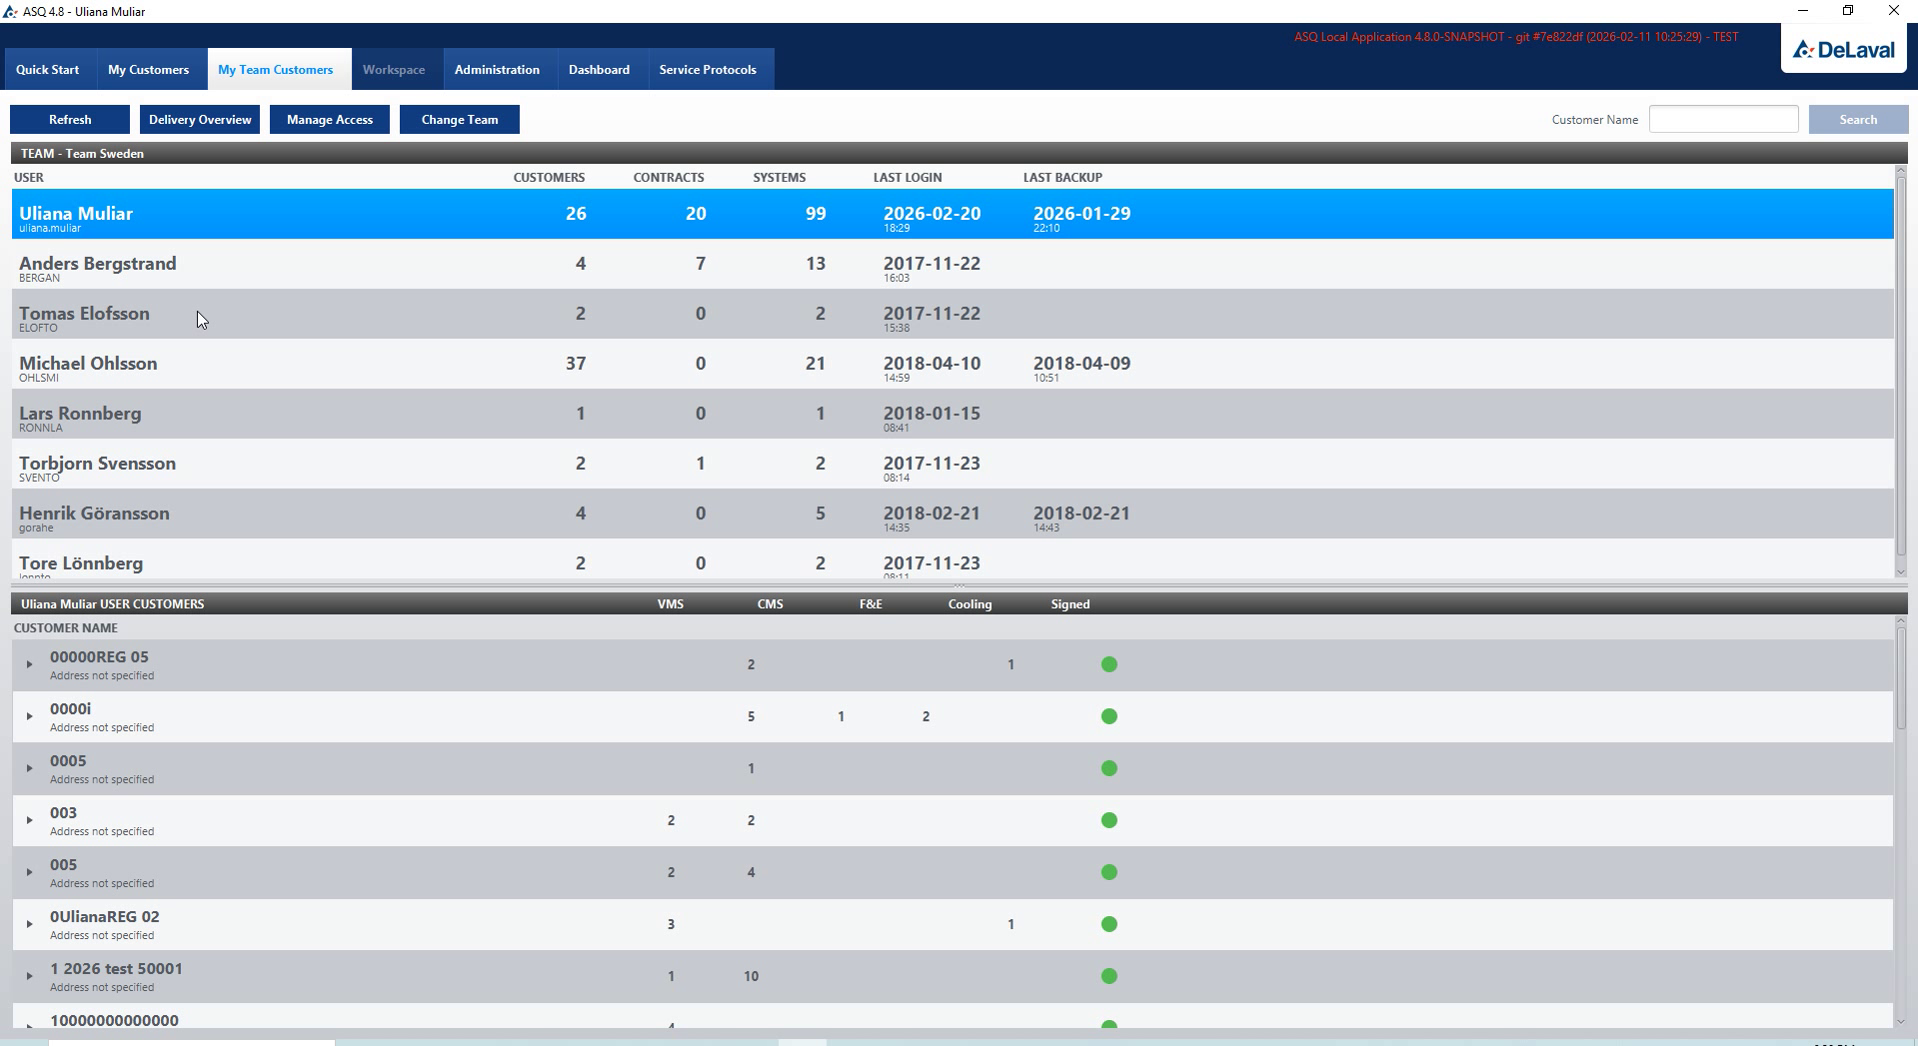Expand customer 00000REG 05 row
1918x1046 pixels.
29,665
